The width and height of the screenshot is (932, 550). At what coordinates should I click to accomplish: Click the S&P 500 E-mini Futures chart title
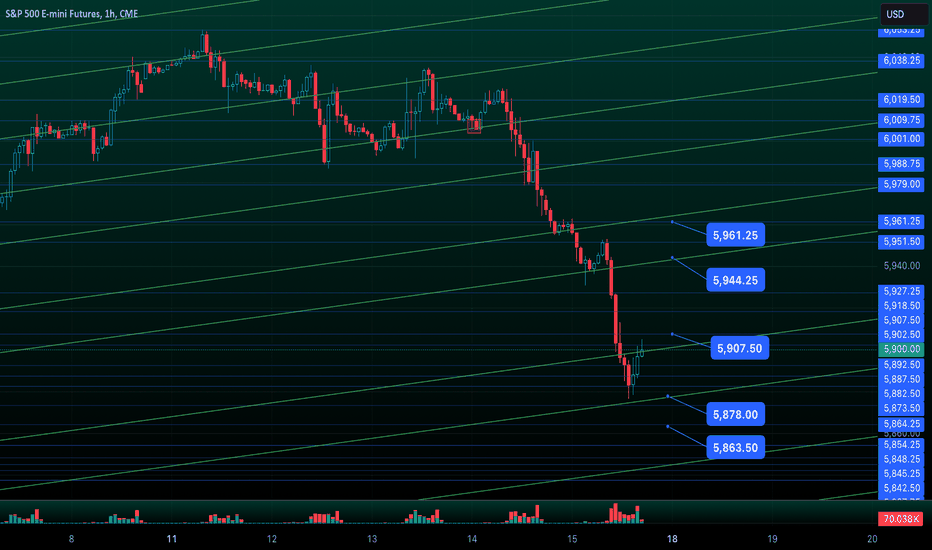point(71,14)
